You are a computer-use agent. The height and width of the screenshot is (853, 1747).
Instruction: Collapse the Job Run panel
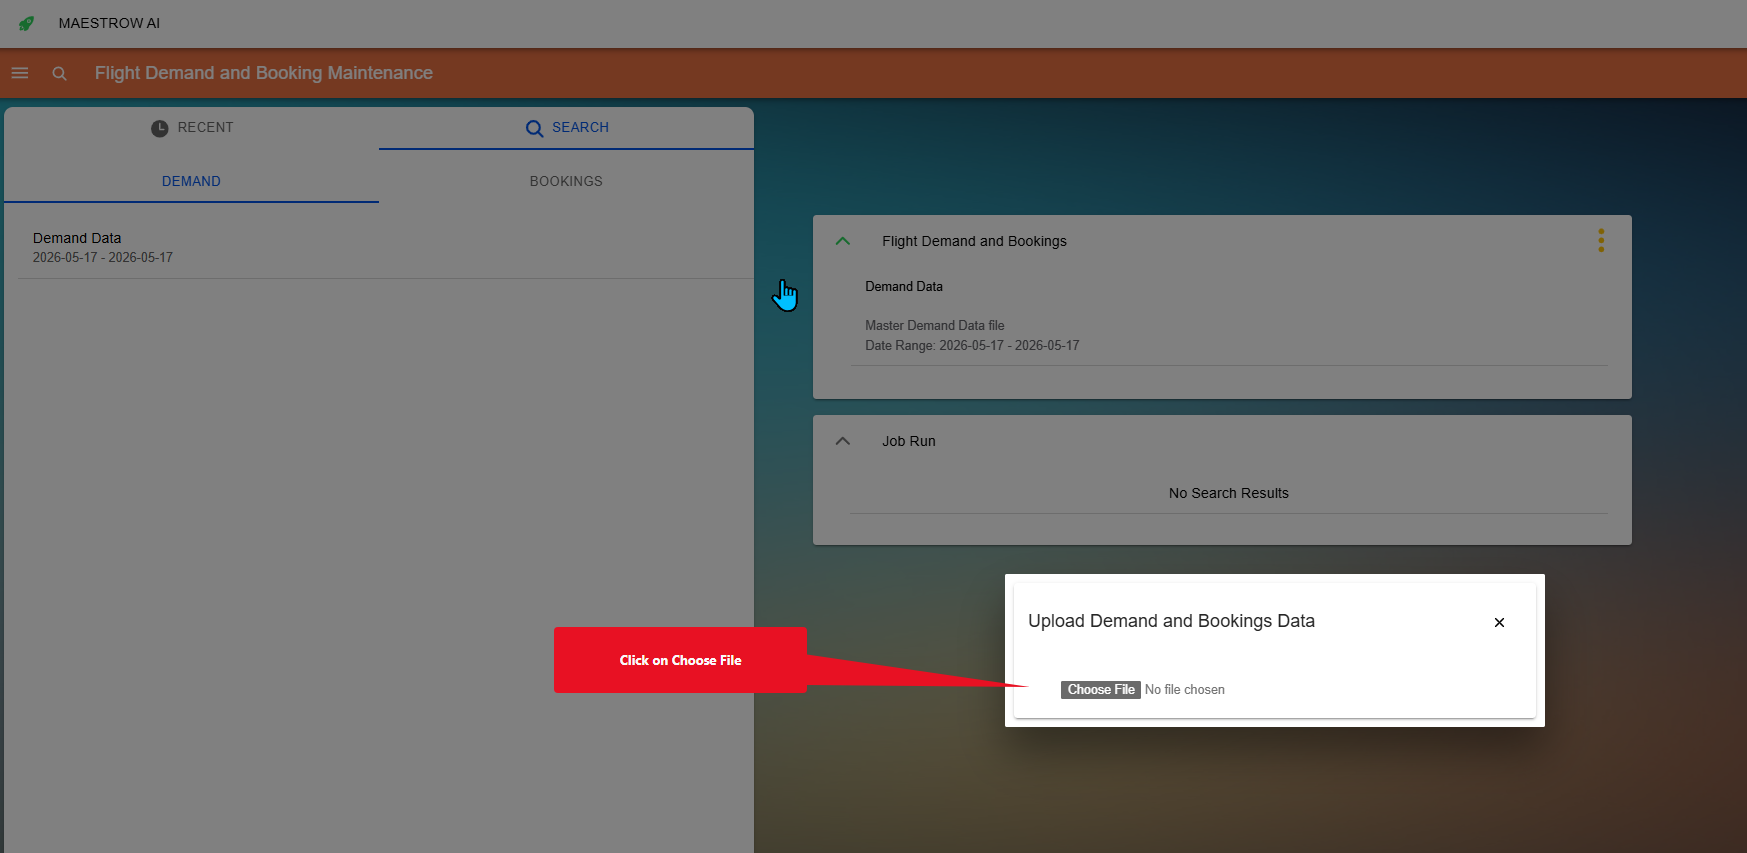(x=843, y=441)
